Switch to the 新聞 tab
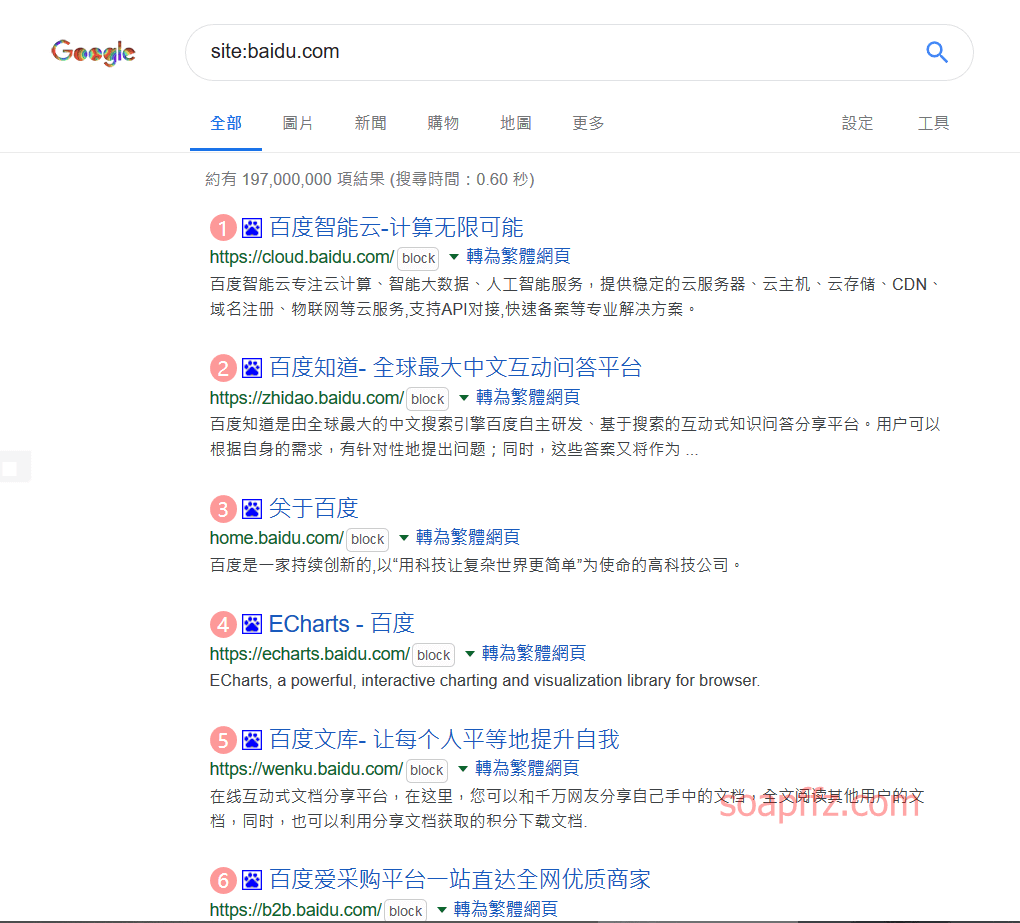This screenshot has height=923, width=1020. coord(371,123)
